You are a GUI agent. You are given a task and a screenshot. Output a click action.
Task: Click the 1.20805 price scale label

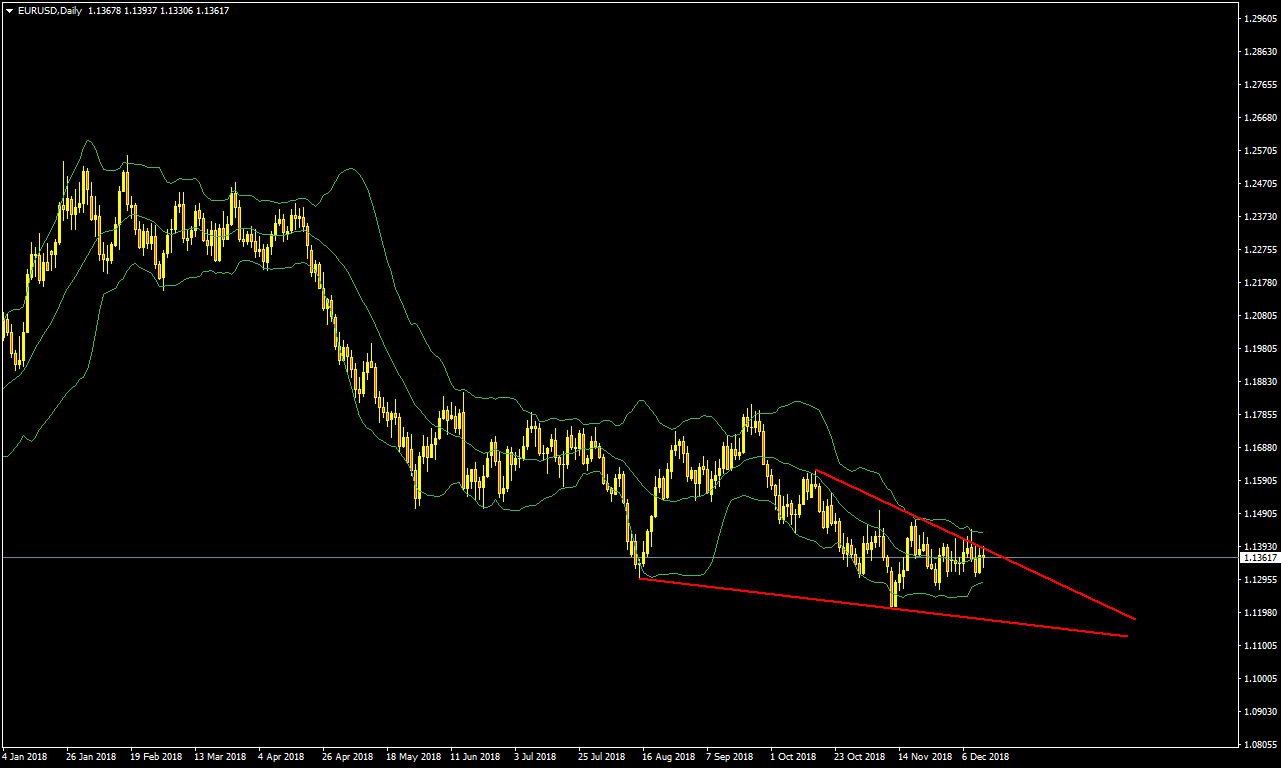click(1260, 316)
